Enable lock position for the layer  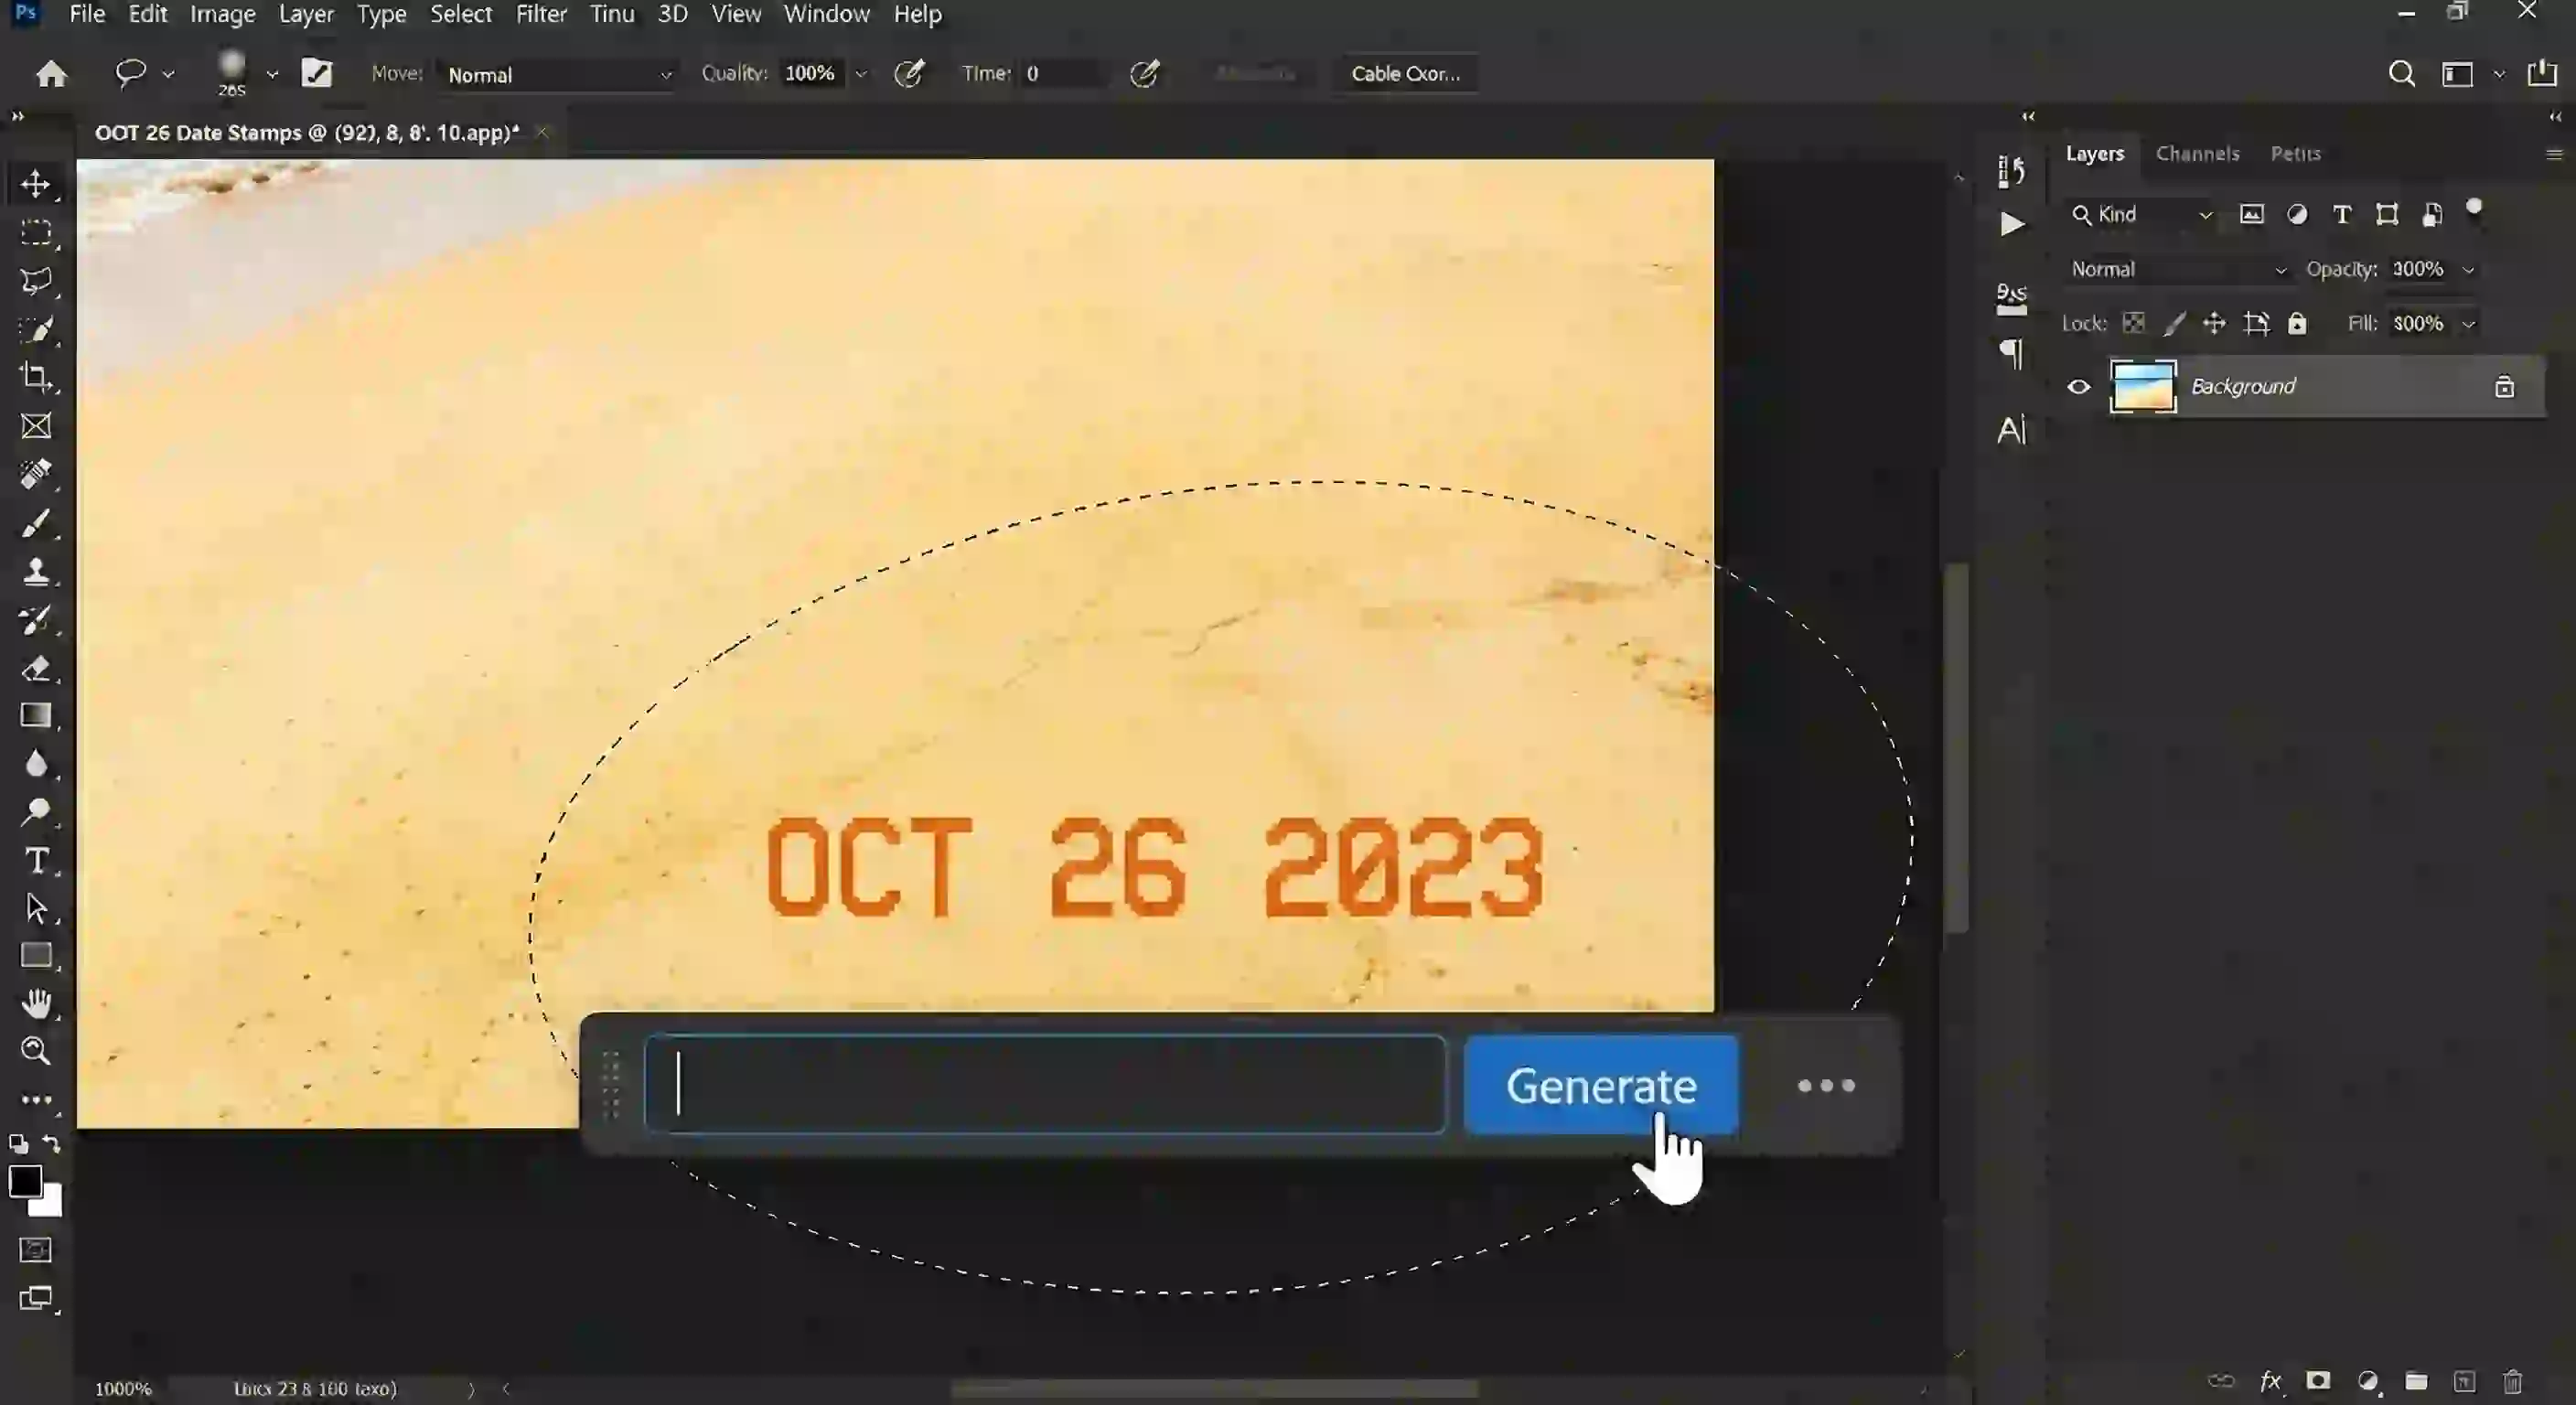pos(2215,323)
